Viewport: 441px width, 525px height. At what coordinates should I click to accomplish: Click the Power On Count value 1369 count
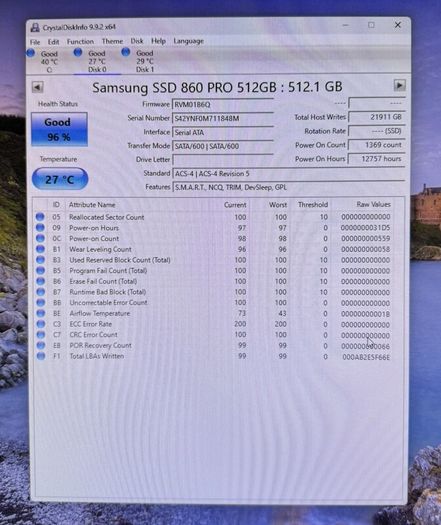(377, 145)
